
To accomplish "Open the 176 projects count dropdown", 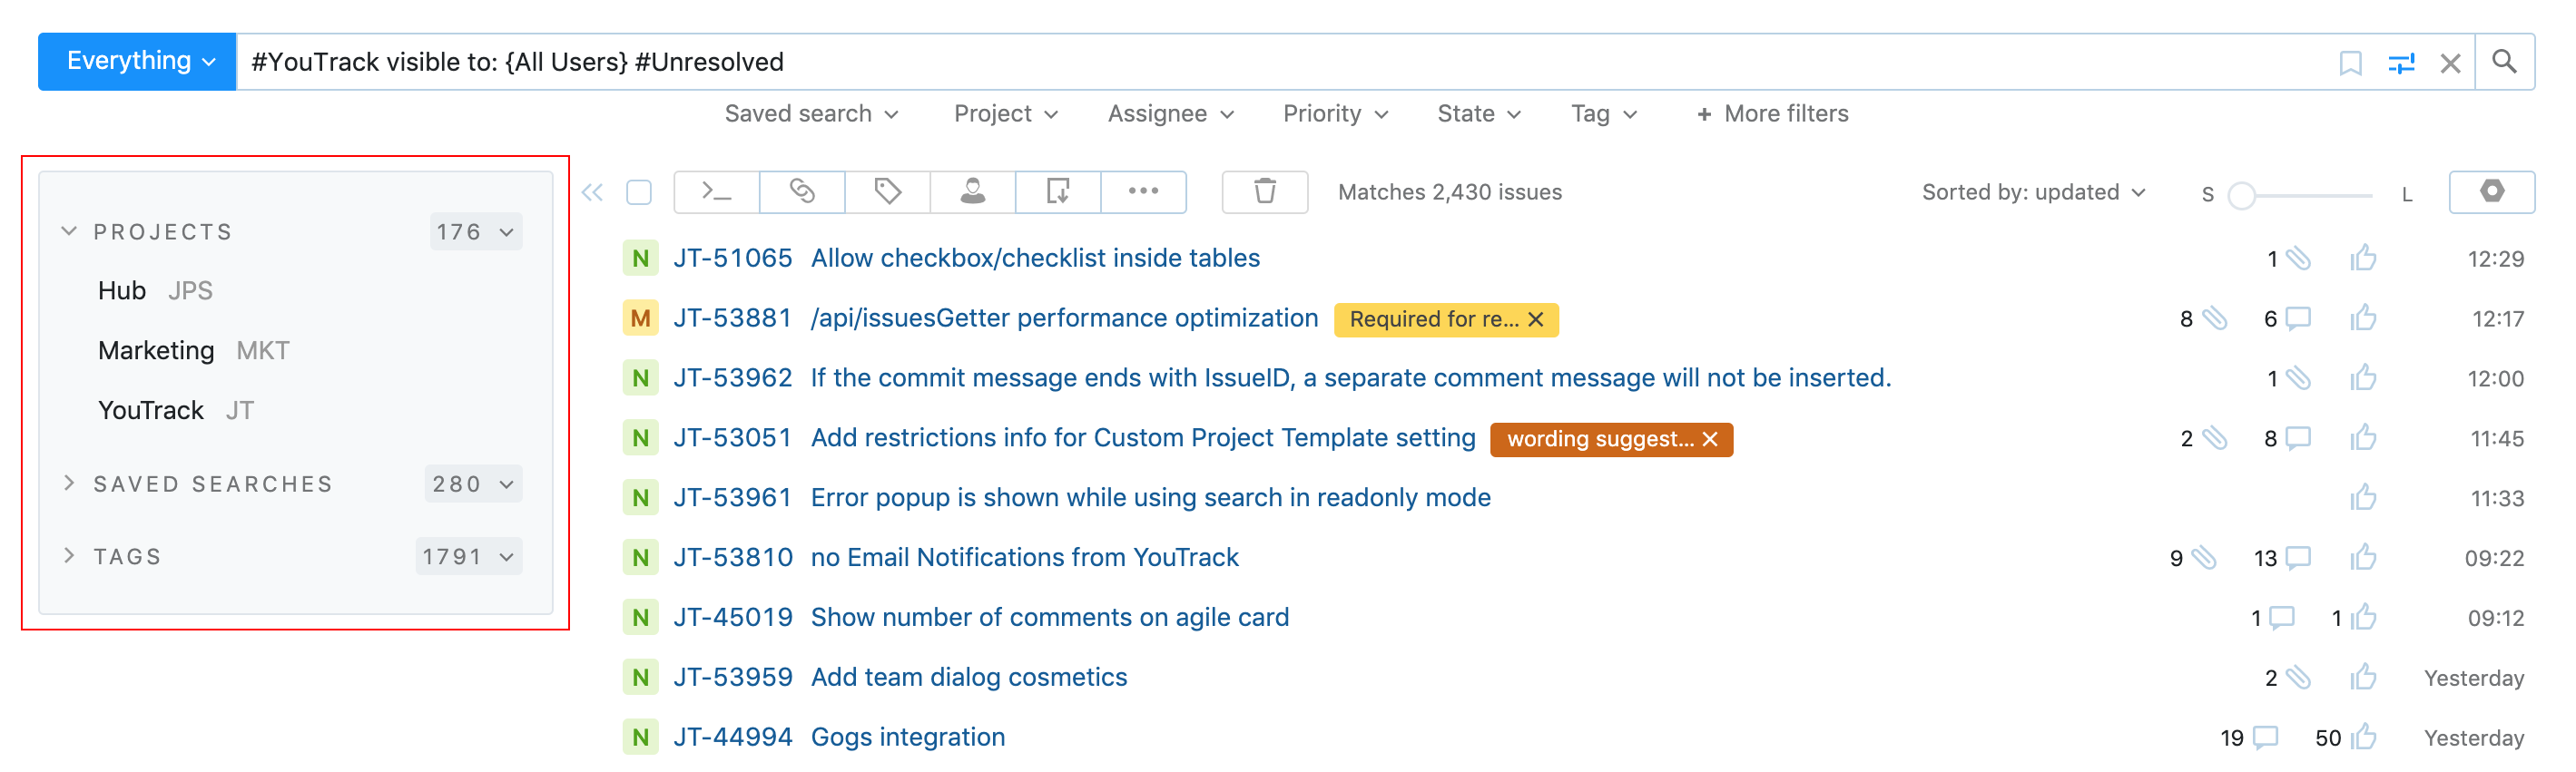I will coord(476,232).
